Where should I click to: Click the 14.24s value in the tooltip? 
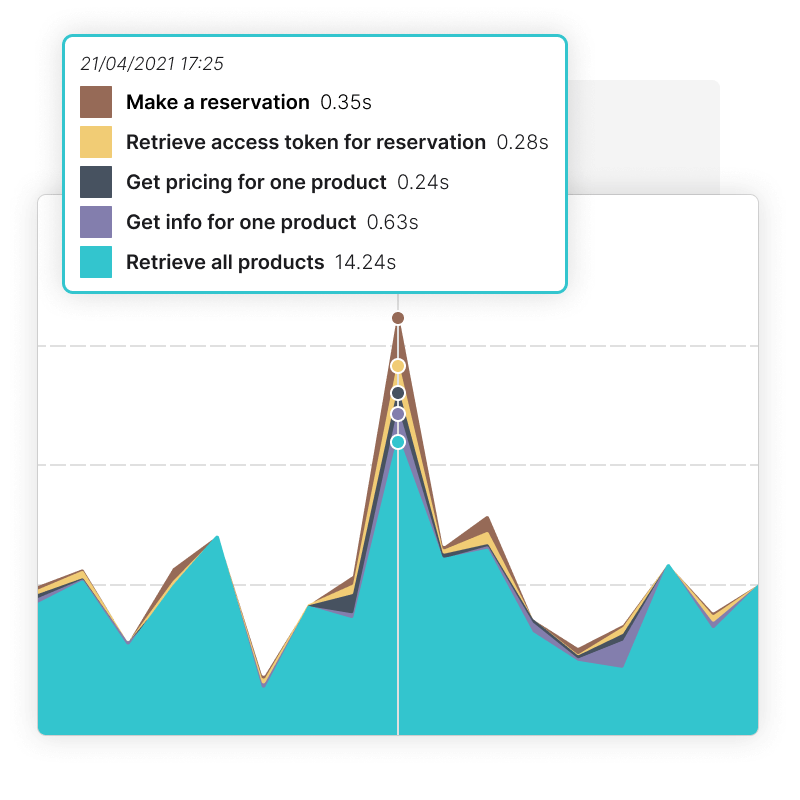click(366, 262)
